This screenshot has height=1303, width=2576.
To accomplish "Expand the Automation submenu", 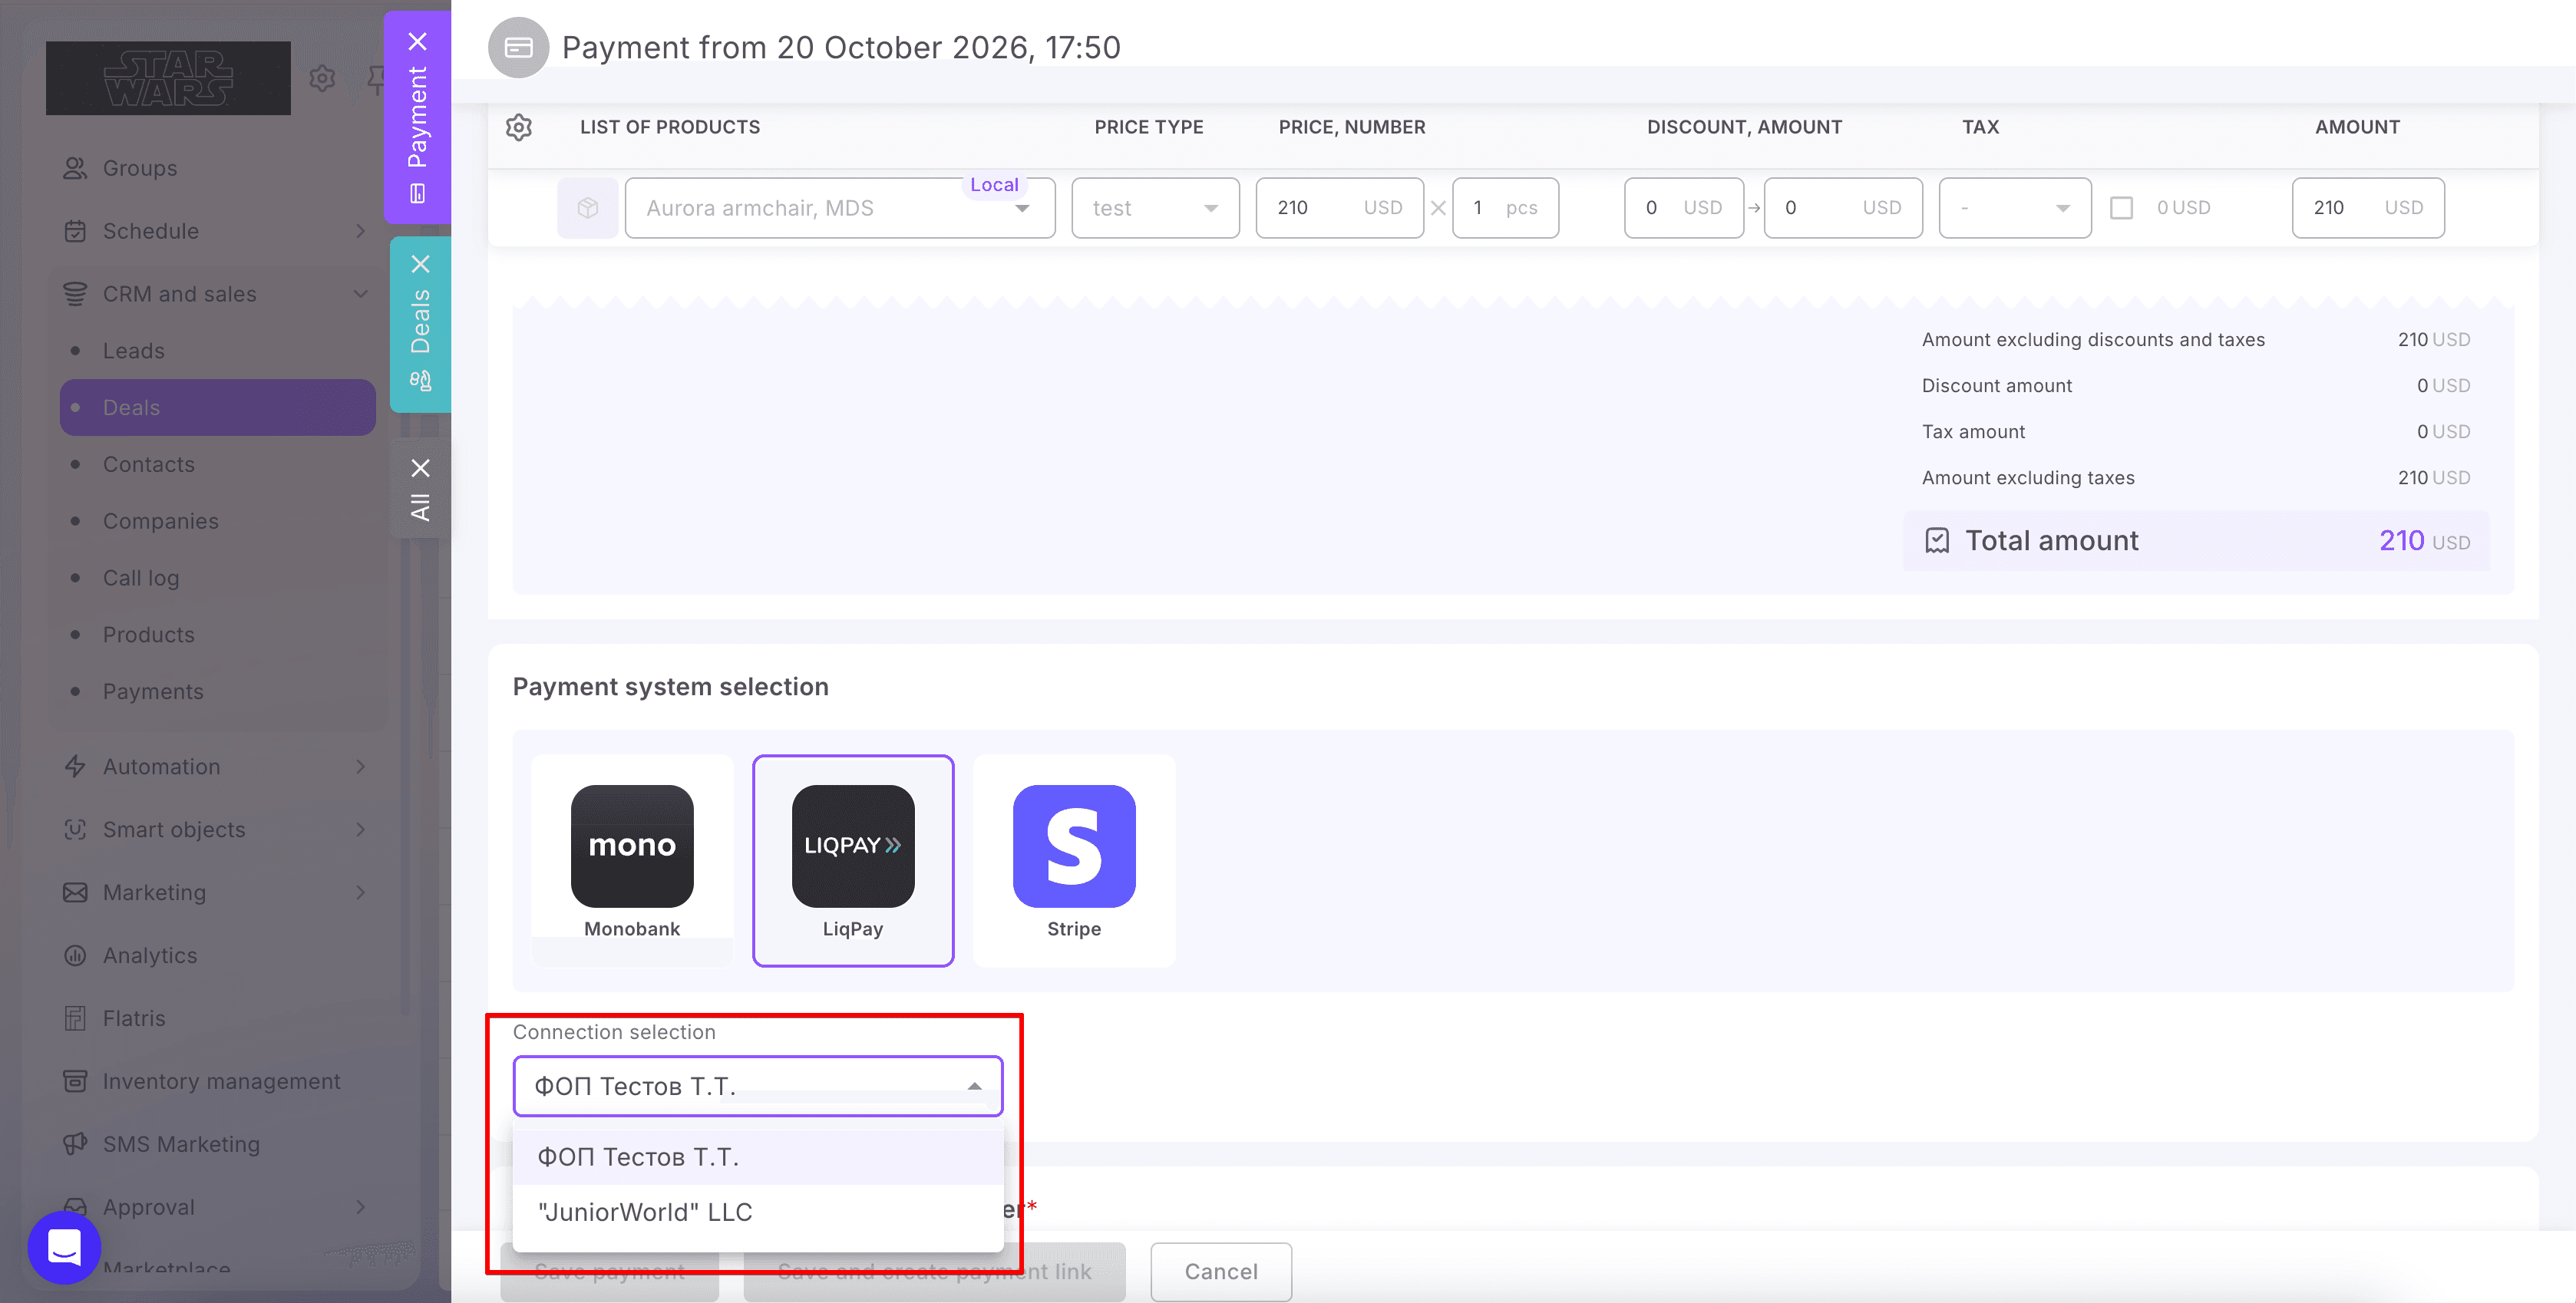I will (x=361, y=767).
